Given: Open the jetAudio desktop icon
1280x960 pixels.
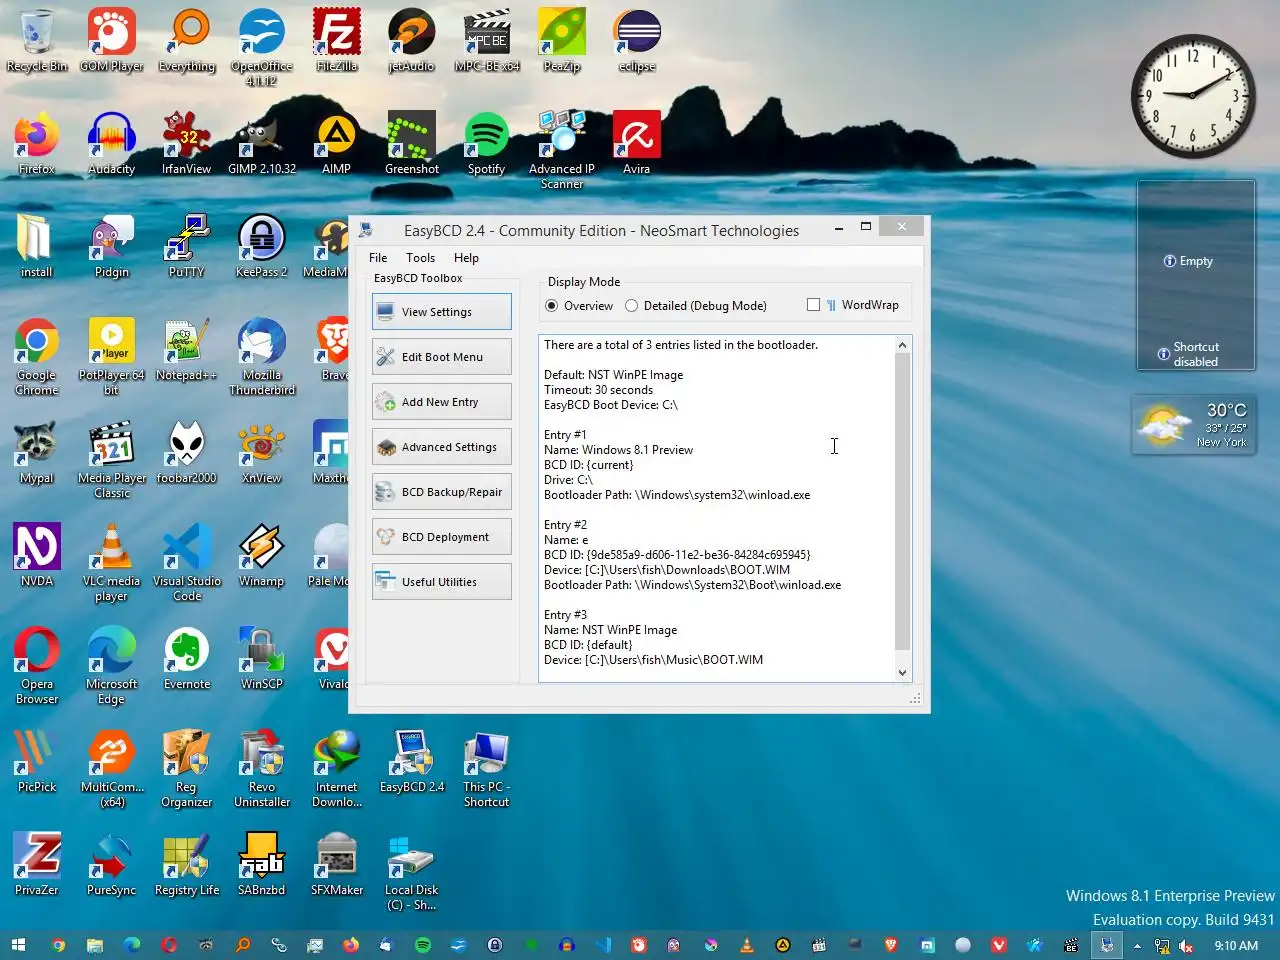Looking at the screenshot, I should [x=412, y=42].
